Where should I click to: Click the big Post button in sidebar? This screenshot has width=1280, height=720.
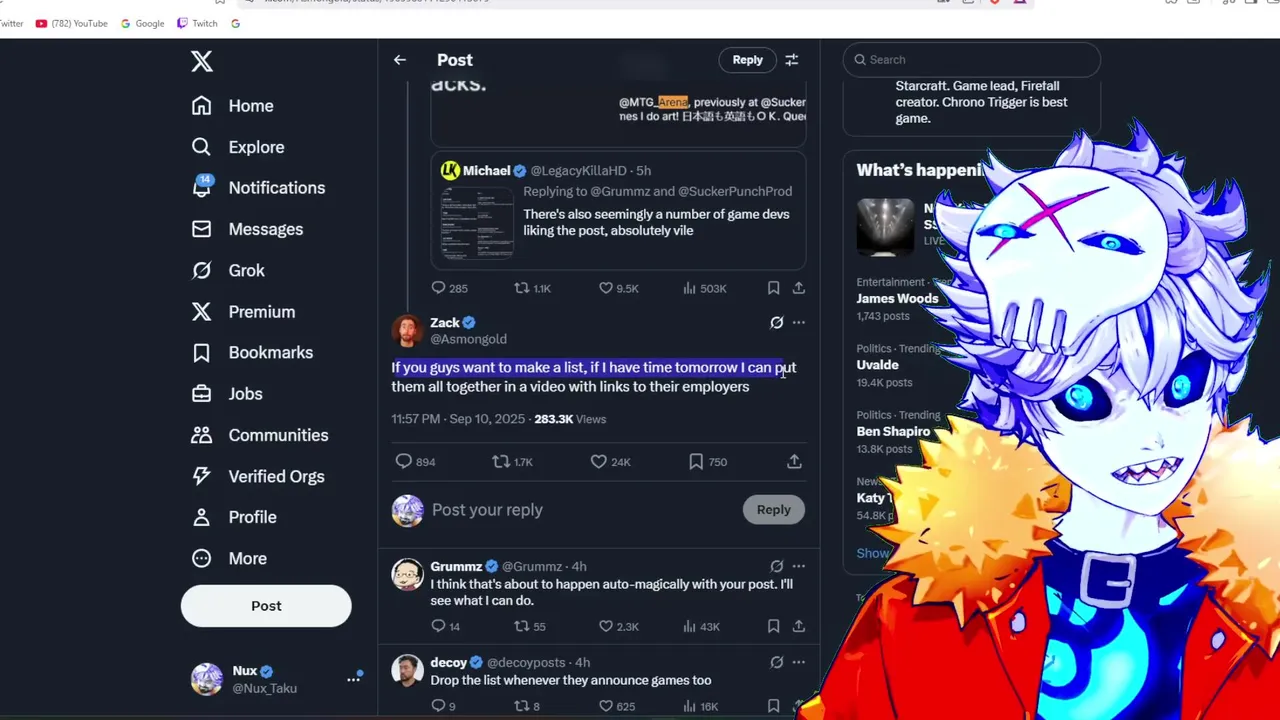[x=266, y=606]
